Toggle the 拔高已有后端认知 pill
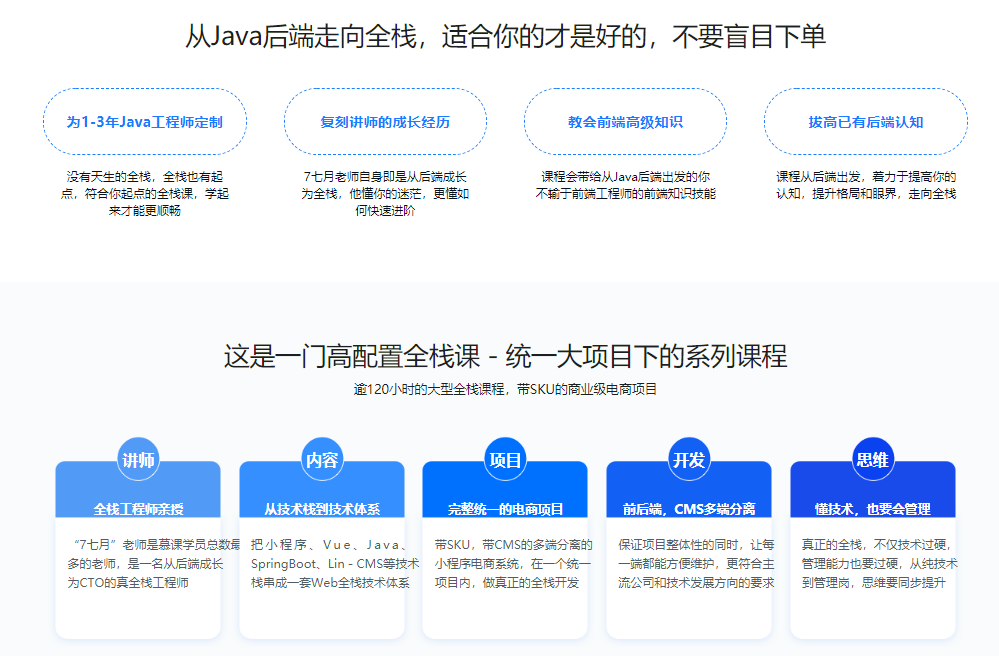Viewport: 999px width, 656px height. coord(864,120)
